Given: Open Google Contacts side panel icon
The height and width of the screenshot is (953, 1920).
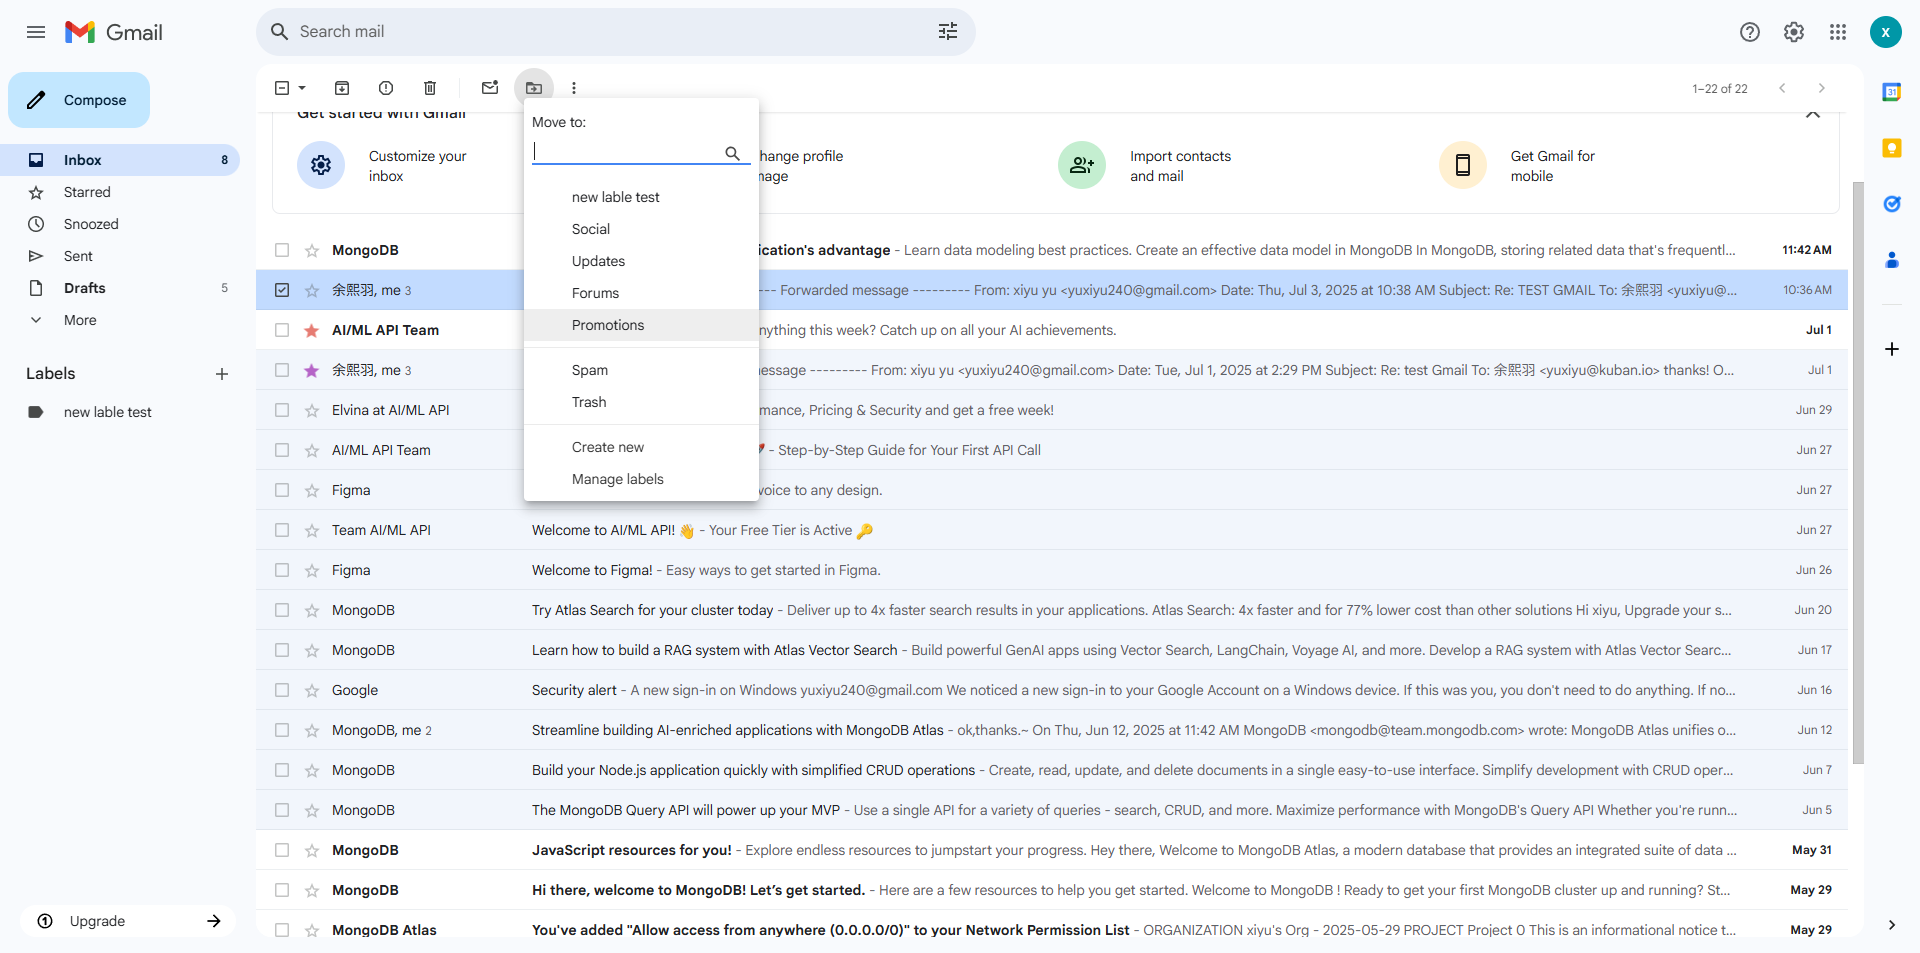Looking at the screenshot, I should click(1892, 260).
